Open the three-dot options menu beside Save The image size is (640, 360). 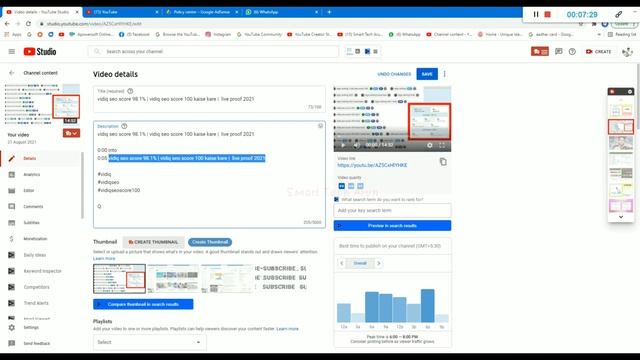(444, 74)
